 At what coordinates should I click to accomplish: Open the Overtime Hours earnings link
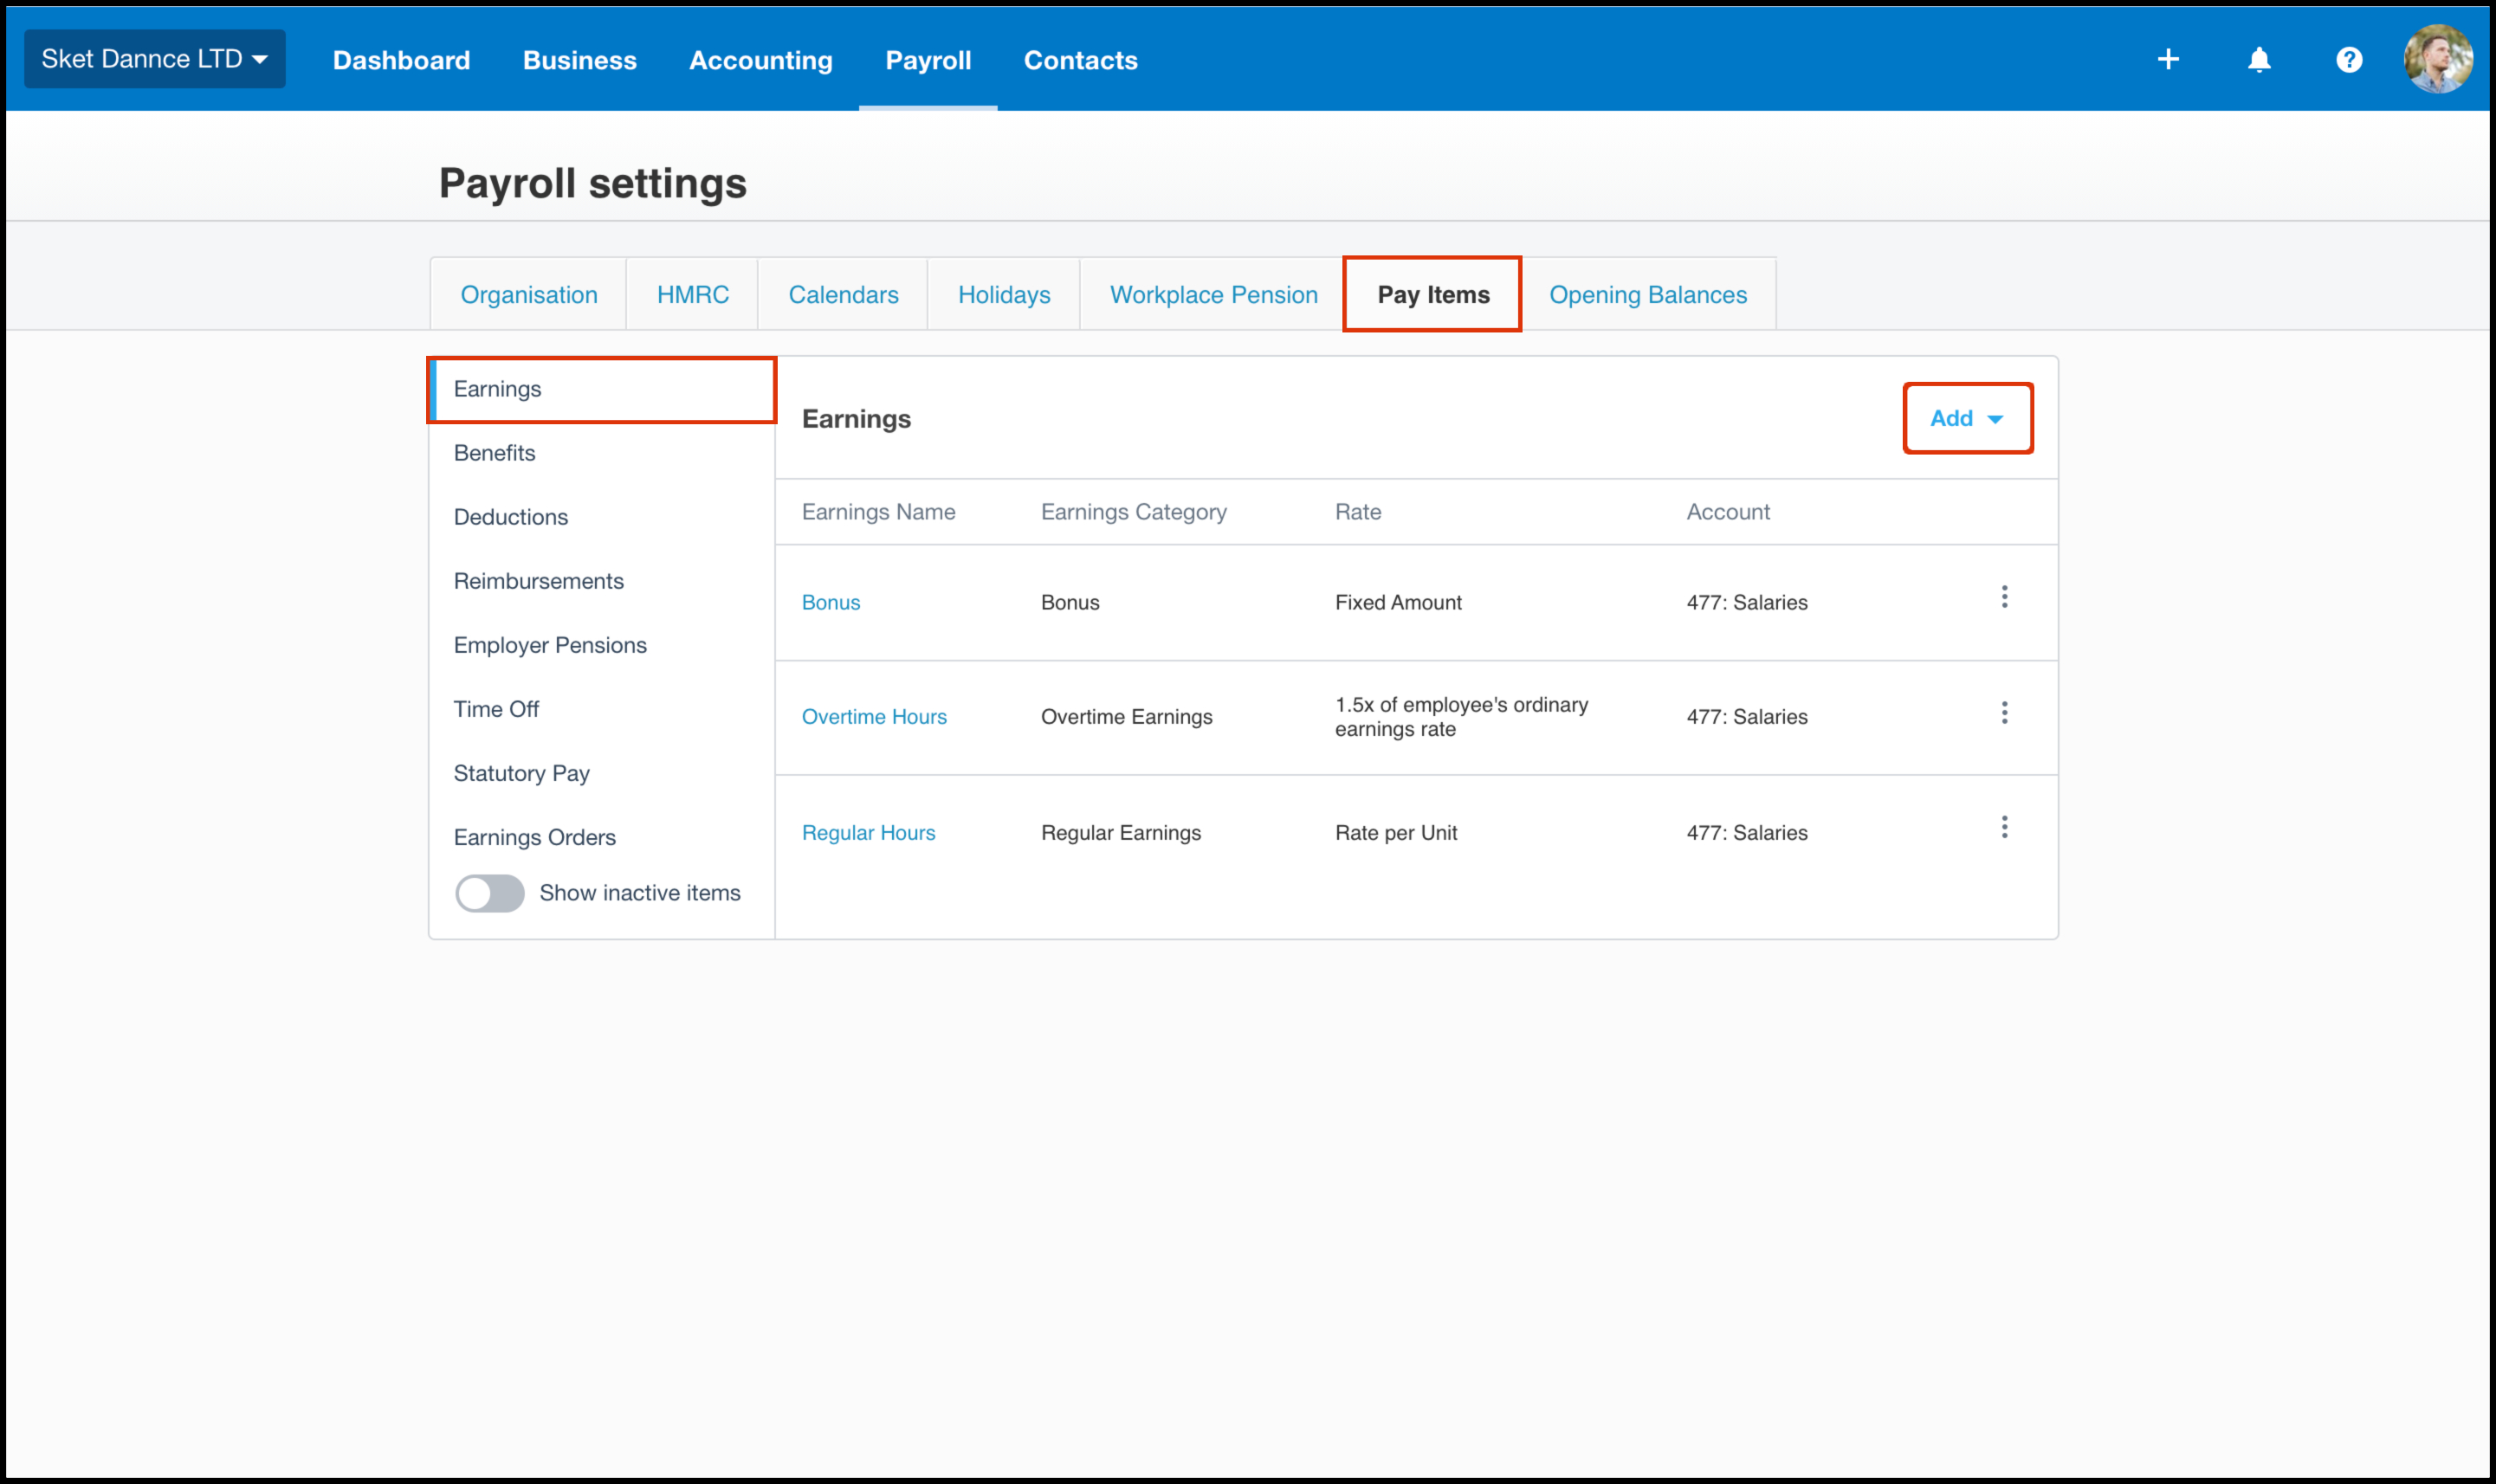[x=874, y=717]
